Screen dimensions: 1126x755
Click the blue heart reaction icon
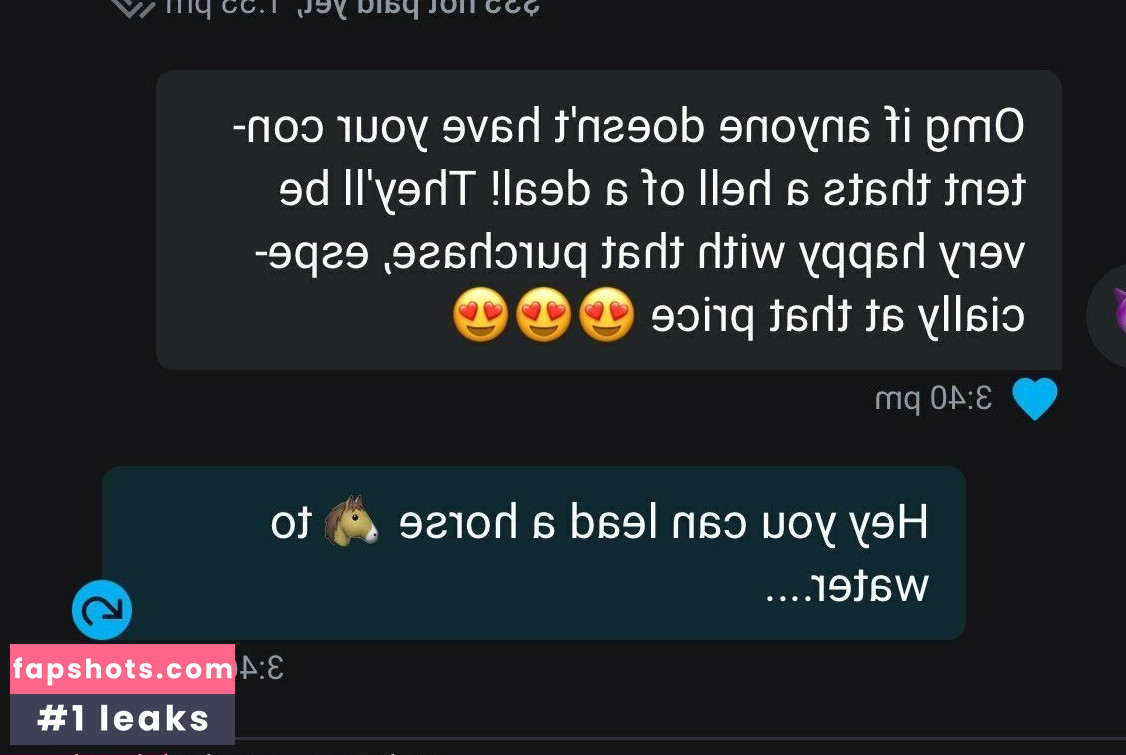[x=1035, y=399]
